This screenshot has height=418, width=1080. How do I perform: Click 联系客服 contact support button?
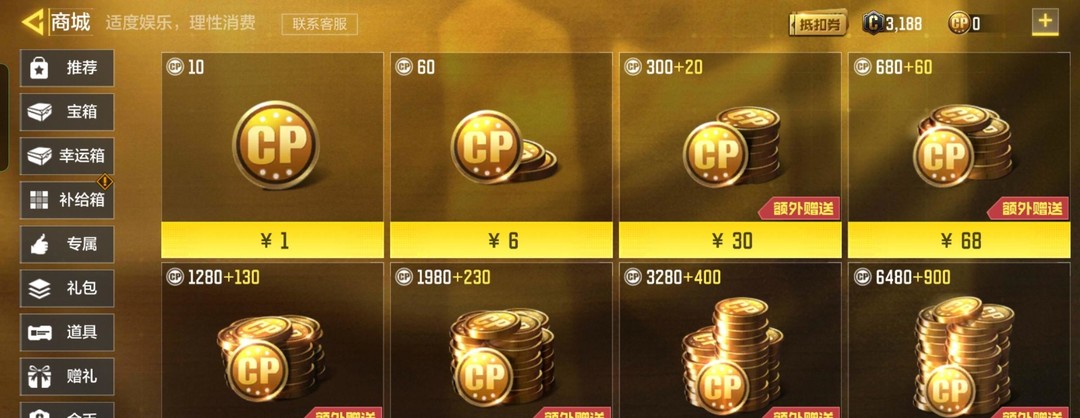click(320, 24)
